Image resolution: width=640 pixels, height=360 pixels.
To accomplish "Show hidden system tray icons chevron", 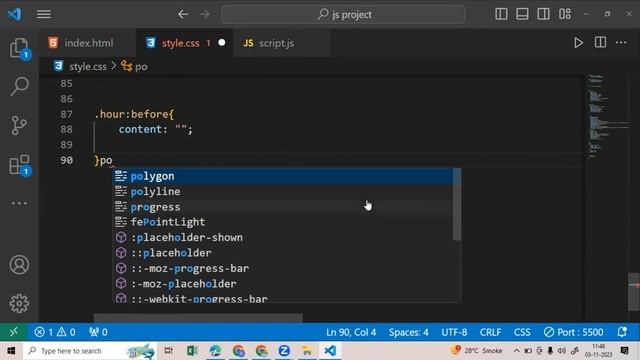I will [x=516, y=351].
